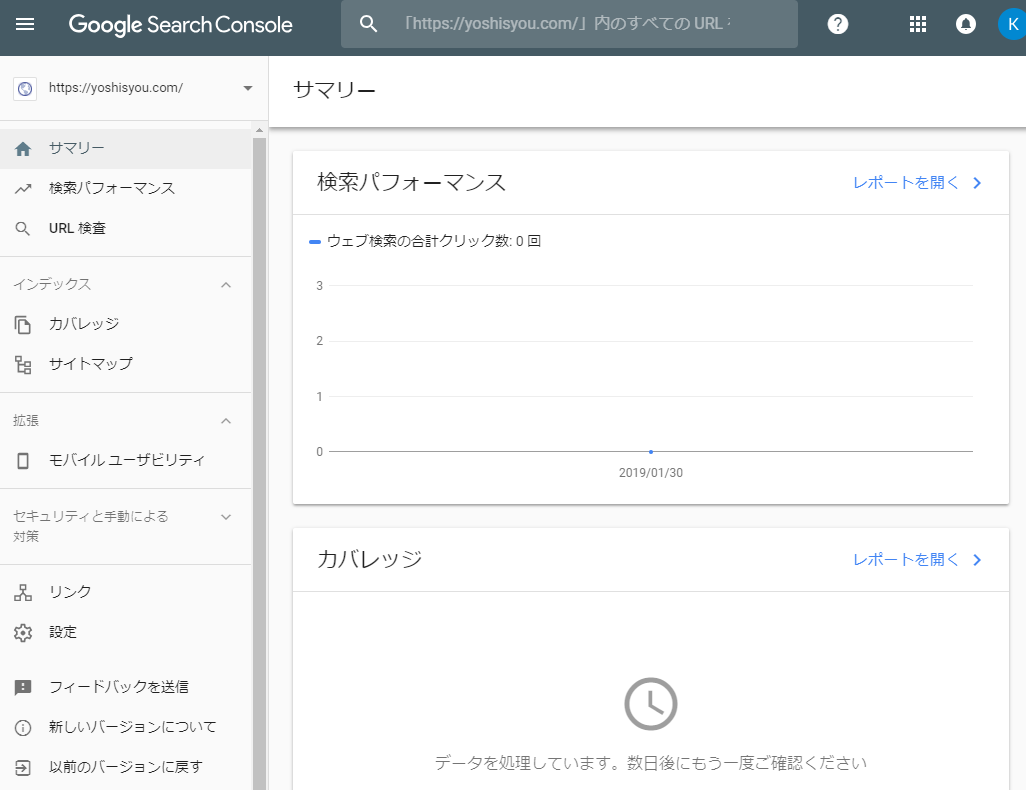This screenshot has height=790, width=1026.
Task: Click the URL inspection search field
Action: [x=568, y=24]
